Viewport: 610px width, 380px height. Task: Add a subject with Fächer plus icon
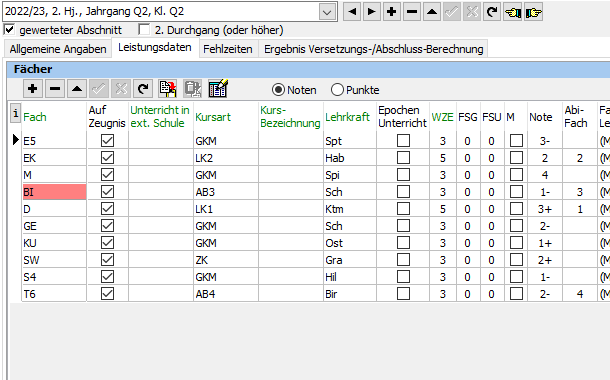(33, 89)
